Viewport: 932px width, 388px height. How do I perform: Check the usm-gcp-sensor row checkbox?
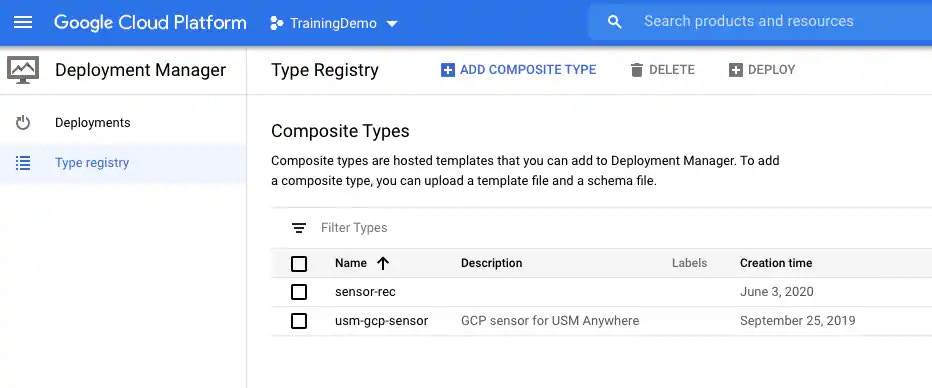tap(299, 321)
